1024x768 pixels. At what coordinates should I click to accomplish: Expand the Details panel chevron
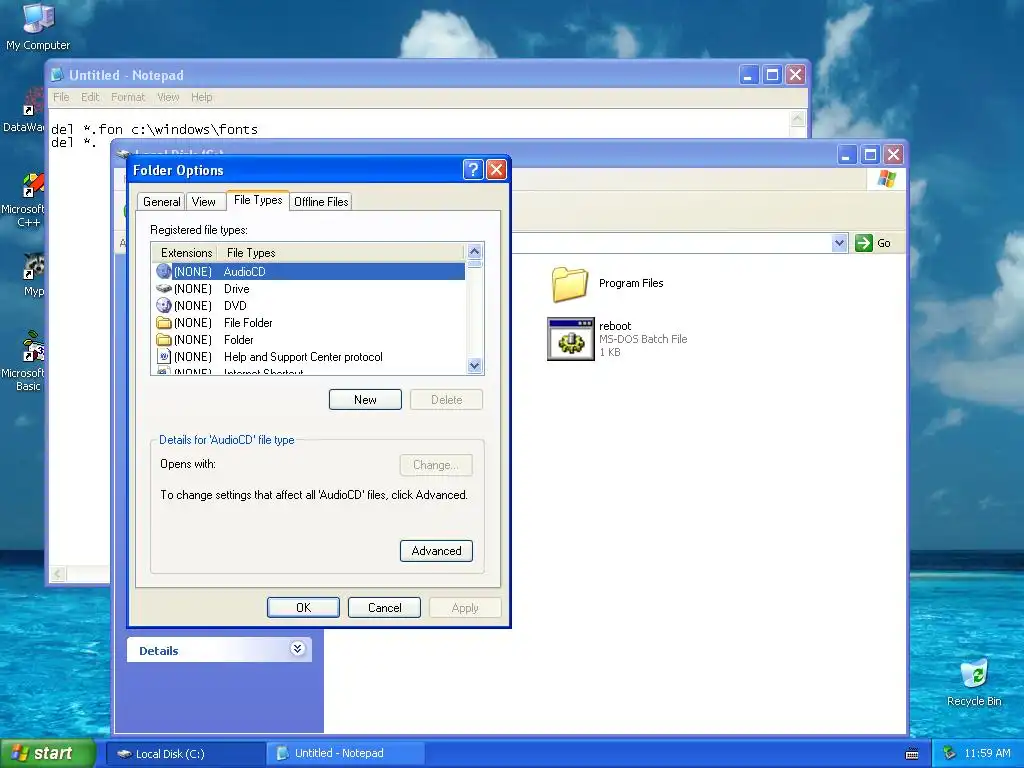point(297,648)
